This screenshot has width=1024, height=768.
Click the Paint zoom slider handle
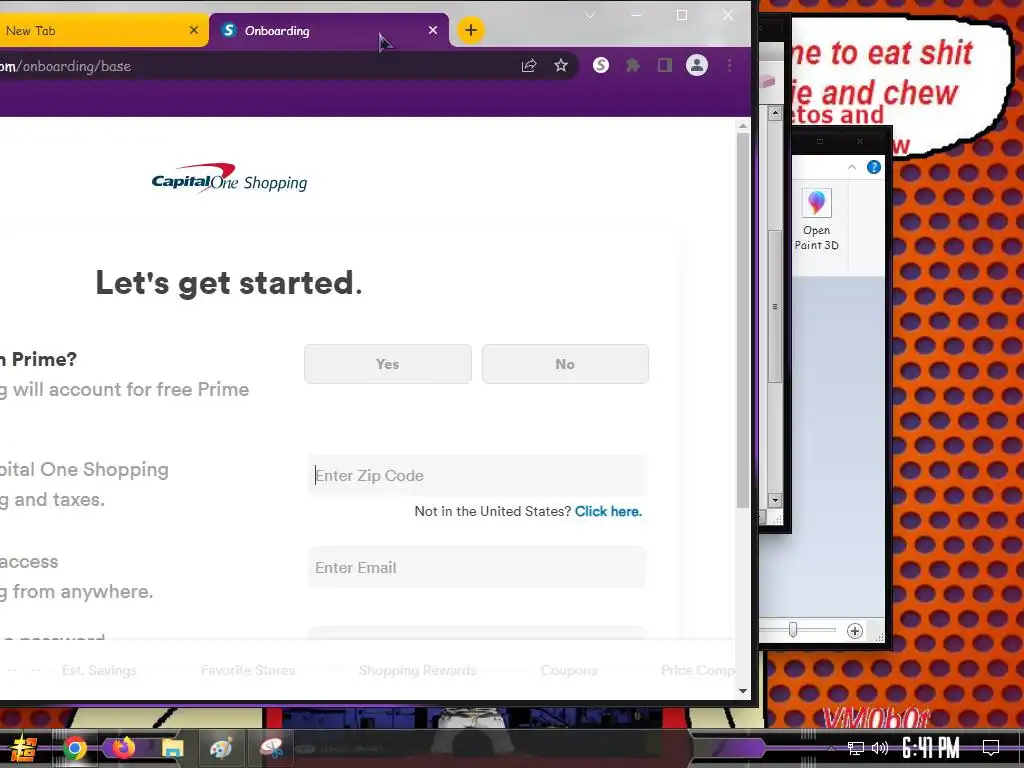click(x=793, y=630)
